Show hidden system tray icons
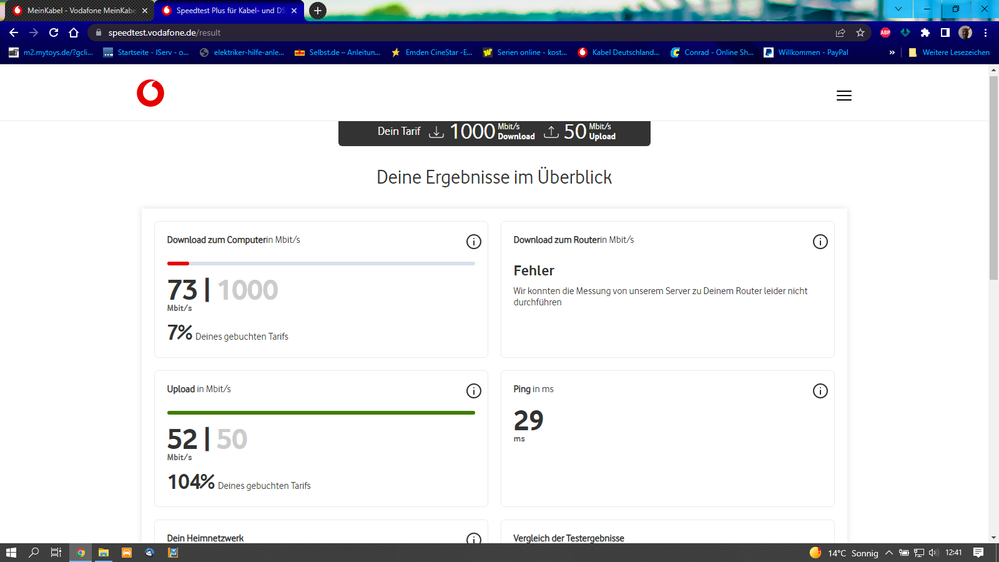This screenshot has height=562, width=999. (889, 552)
